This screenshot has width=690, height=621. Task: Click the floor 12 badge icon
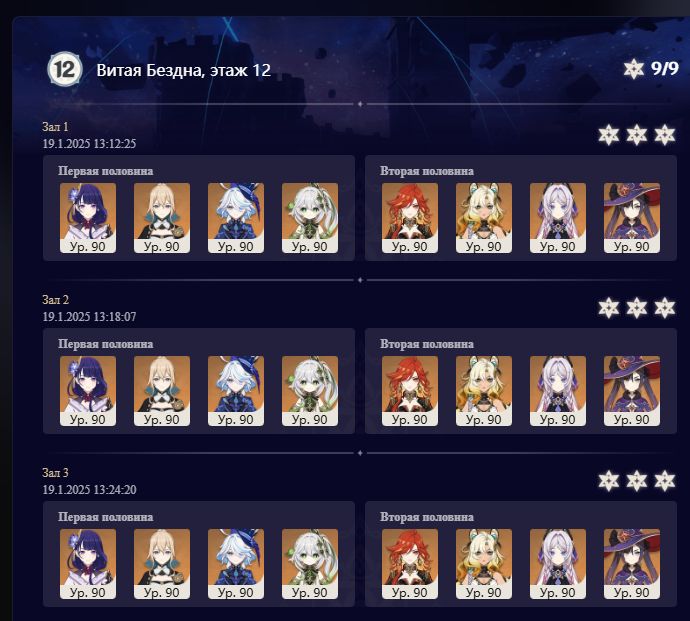[x=65, y=69]
